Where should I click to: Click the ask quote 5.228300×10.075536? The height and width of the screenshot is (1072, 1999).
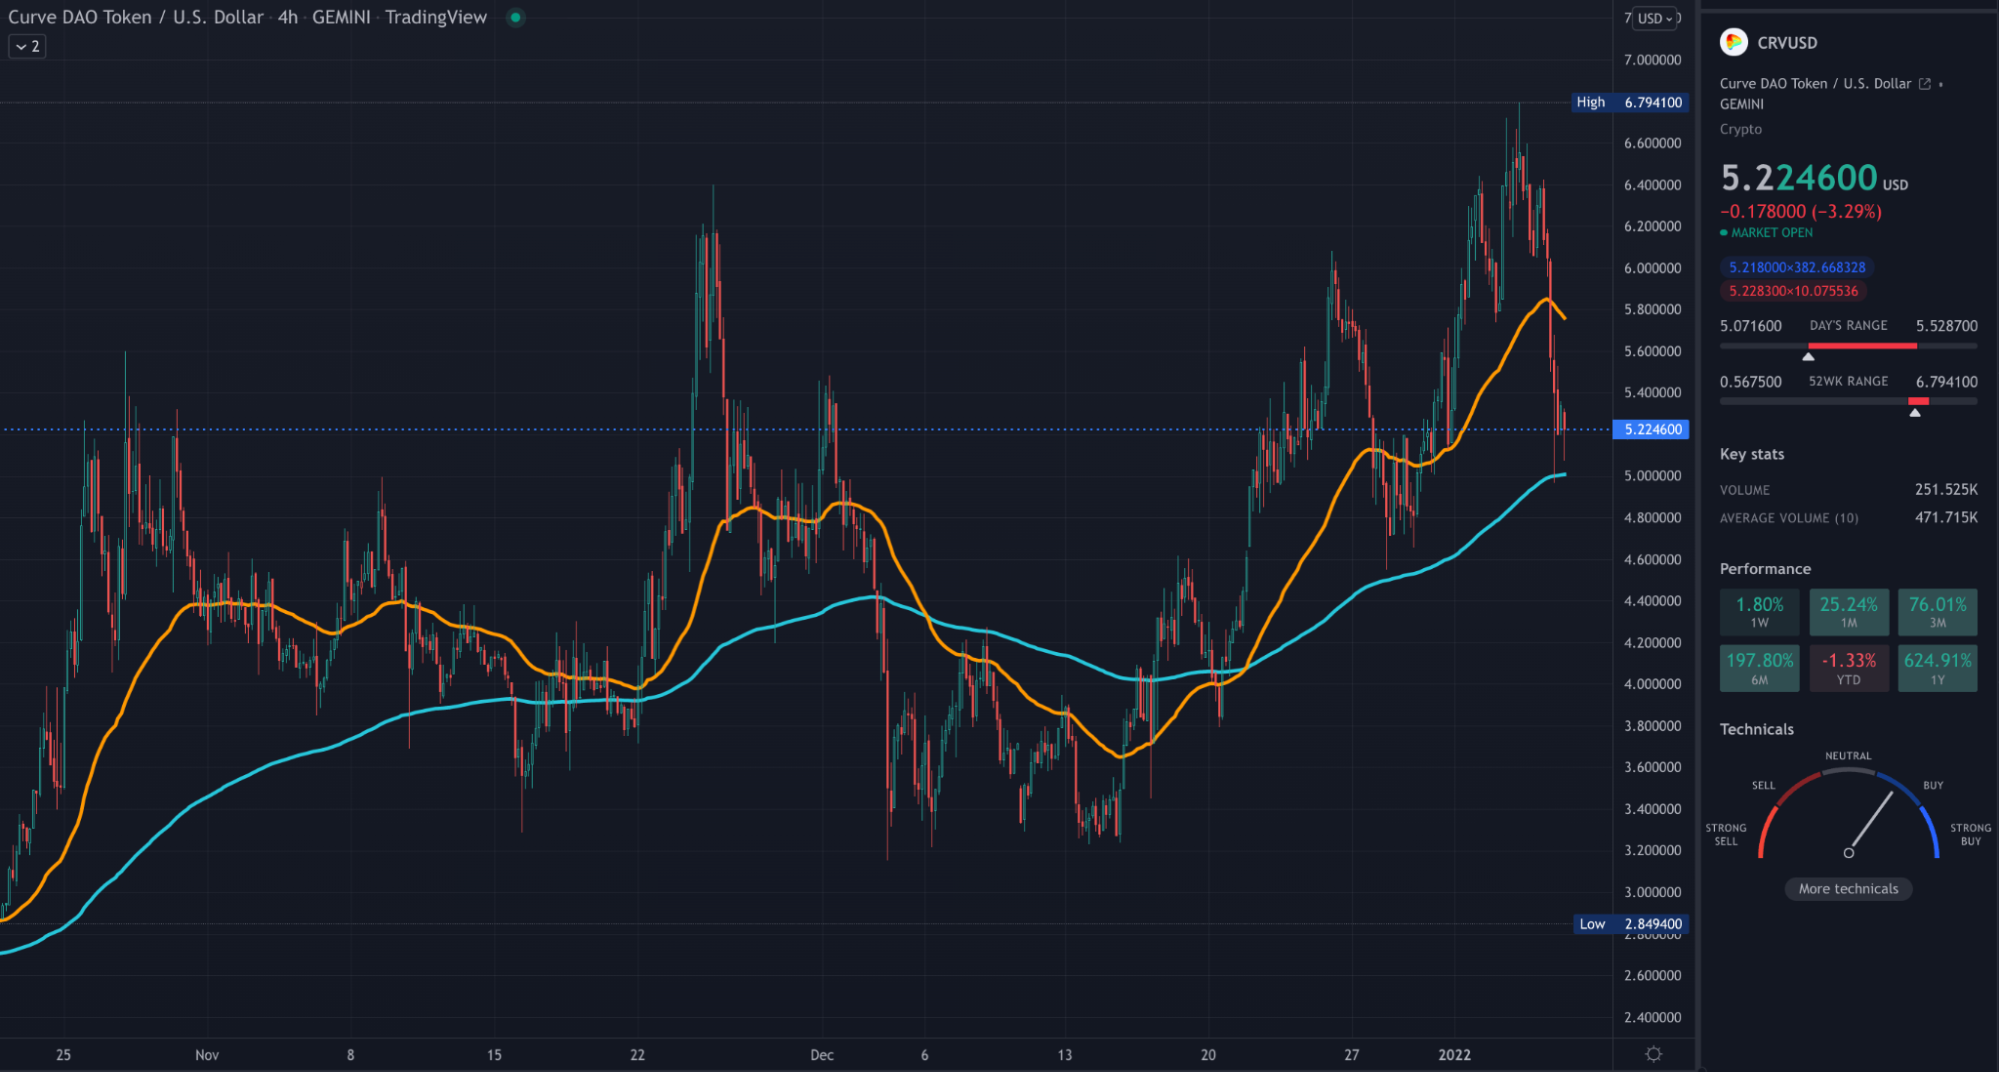(1794, 291)
